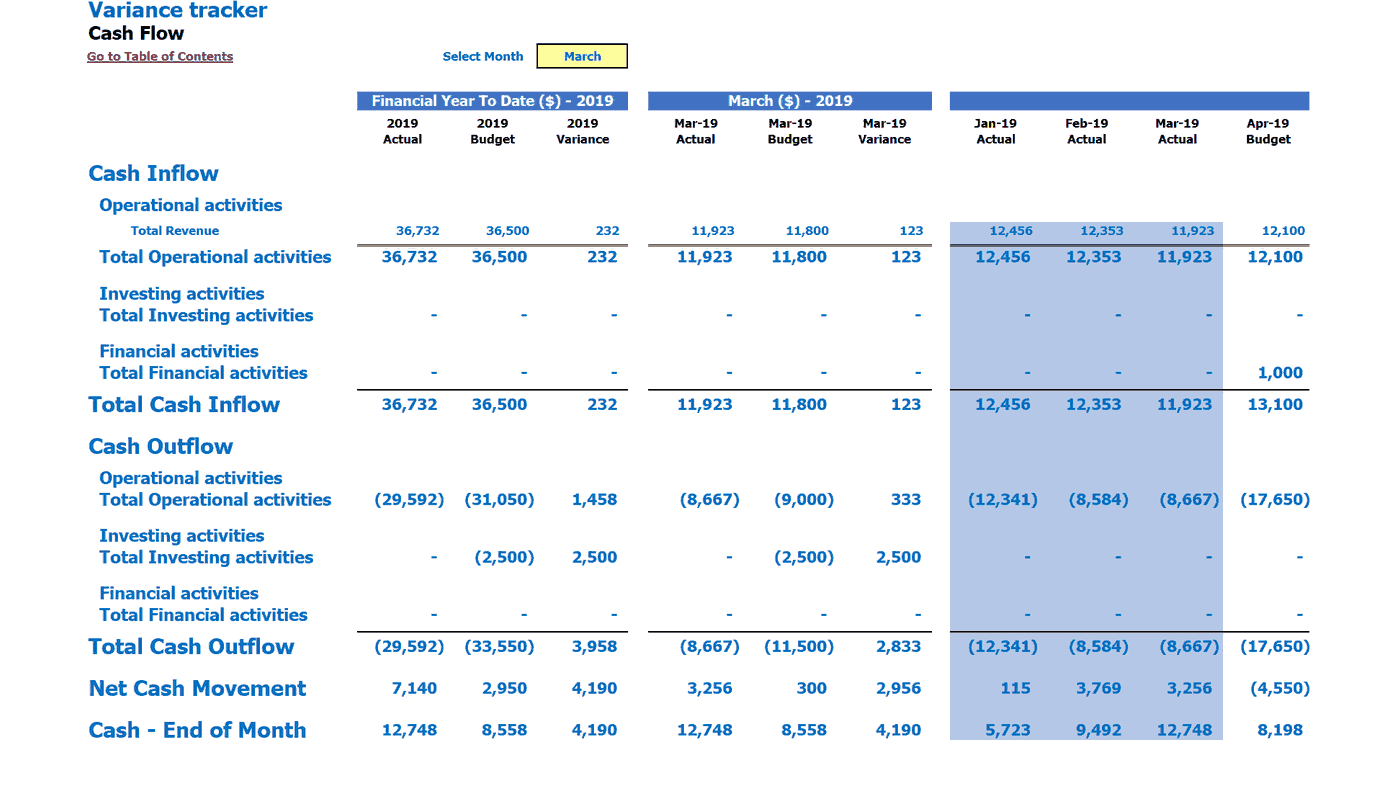
Task: Open the Go to Table of Contents link
Action: tap(160, 57)
